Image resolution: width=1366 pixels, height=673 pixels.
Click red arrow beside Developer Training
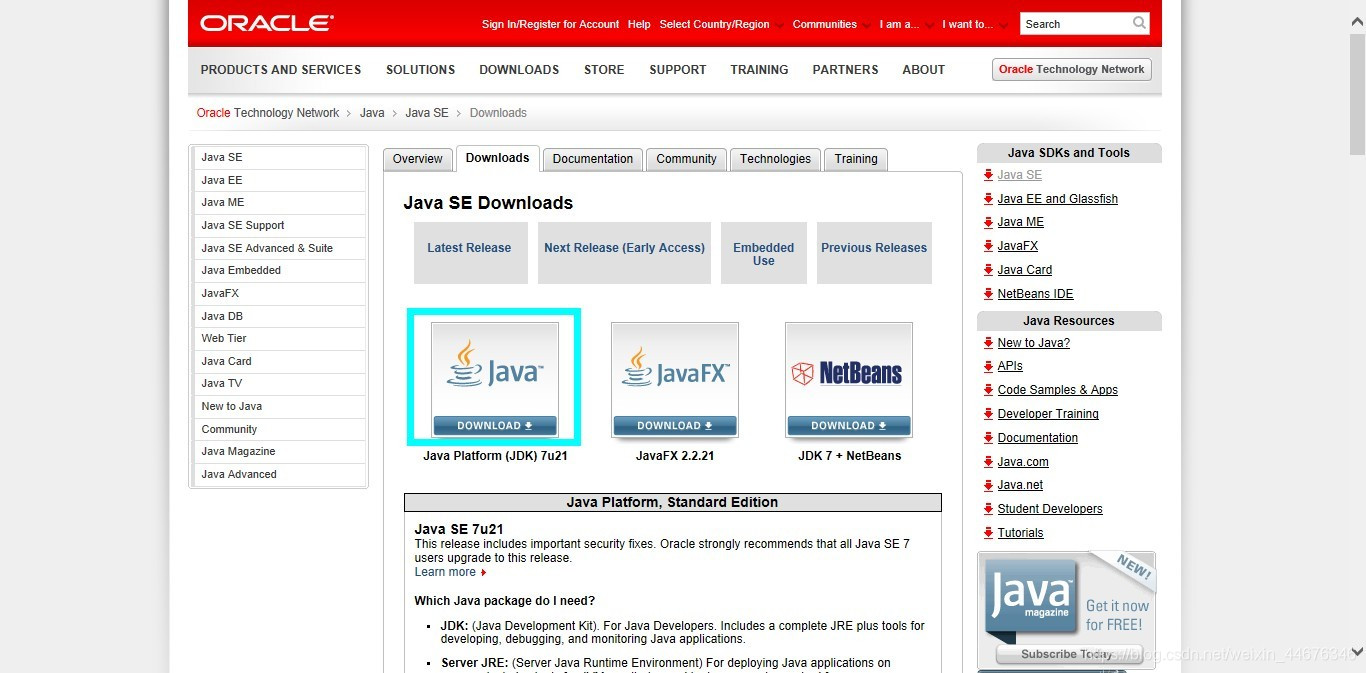coord(988,414)
